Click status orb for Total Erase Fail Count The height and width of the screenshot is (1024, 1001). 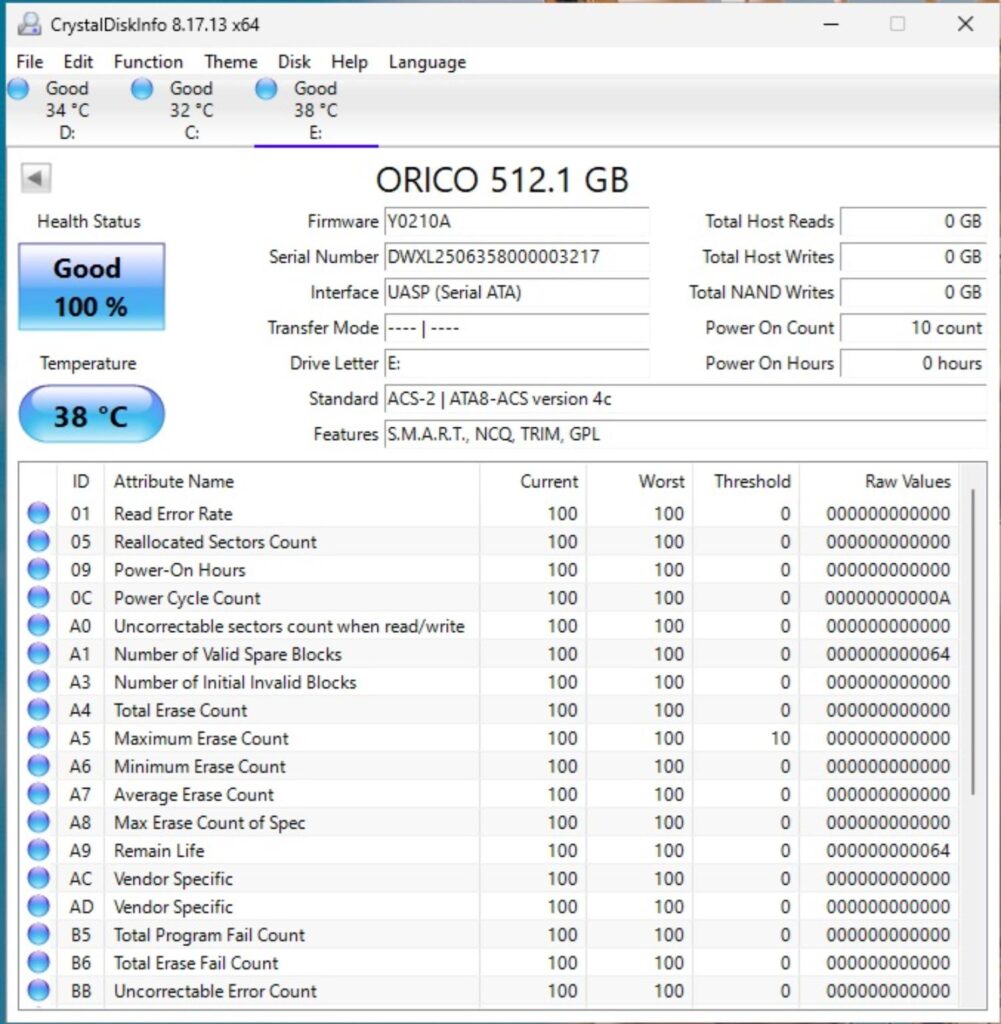pos(39,963)
